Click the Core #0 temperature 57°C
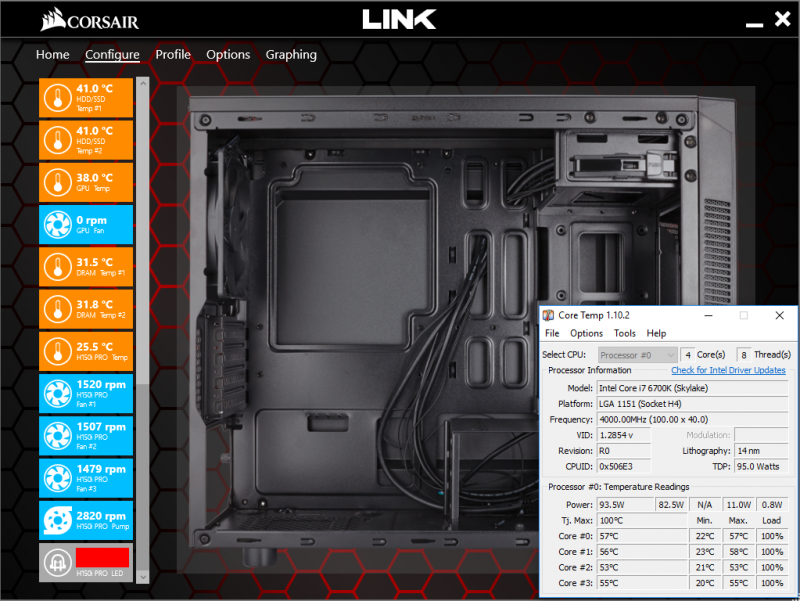 (x=642, y=536)
